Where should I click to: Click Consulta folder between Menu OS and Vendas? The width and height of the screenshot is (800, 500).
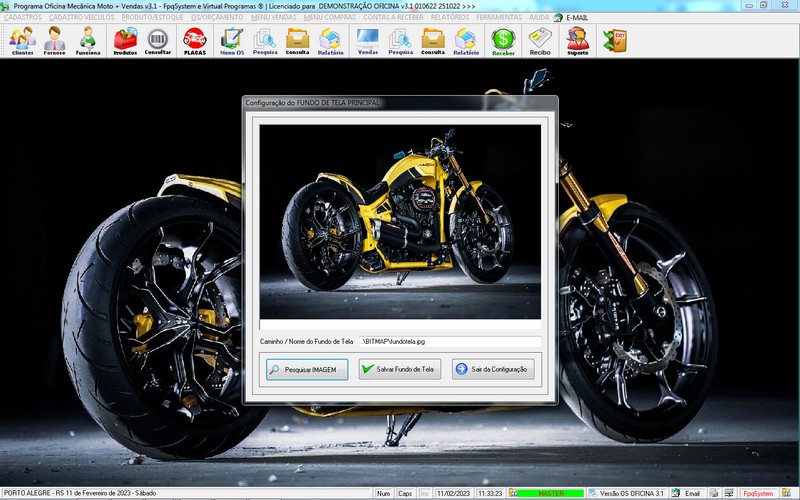coord(297,41)
